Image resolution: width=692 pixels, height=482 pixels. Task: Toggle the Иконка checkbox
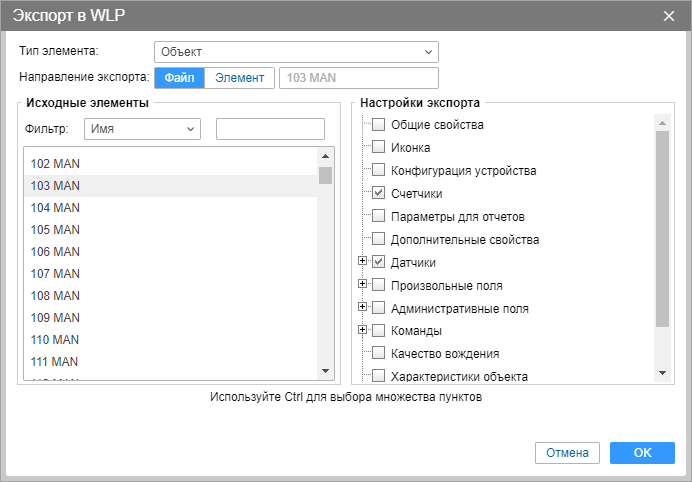point(378,148)
